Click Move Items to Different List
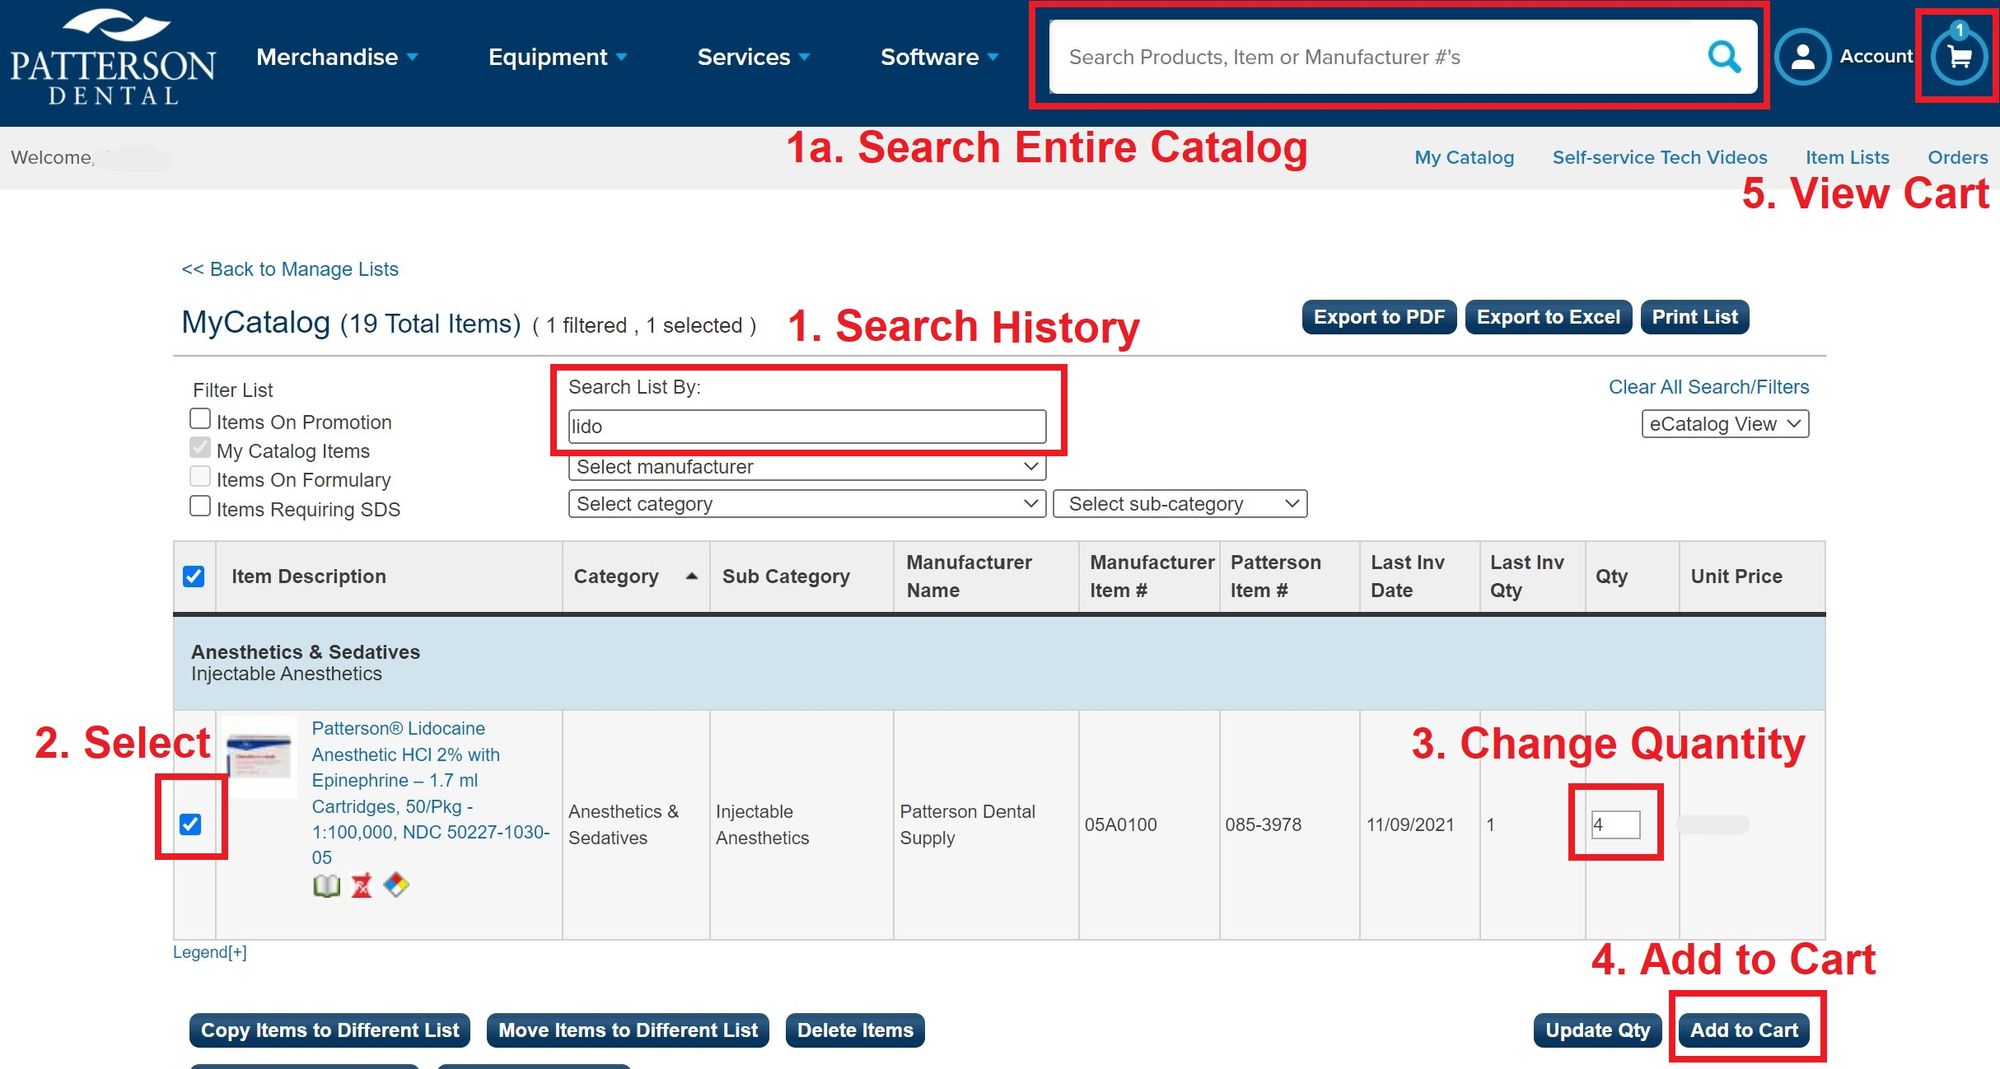Image resolution: width=2000 pixels, height=1069 pixels. pos(628,1030)
